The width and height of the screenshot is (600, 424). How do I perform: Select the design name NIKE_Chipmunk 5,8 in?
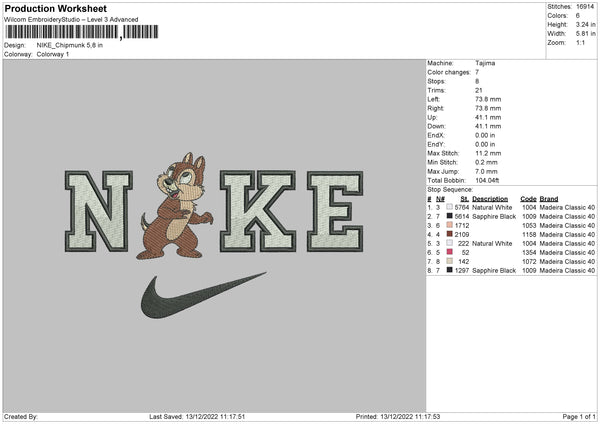tap(70, 45)
